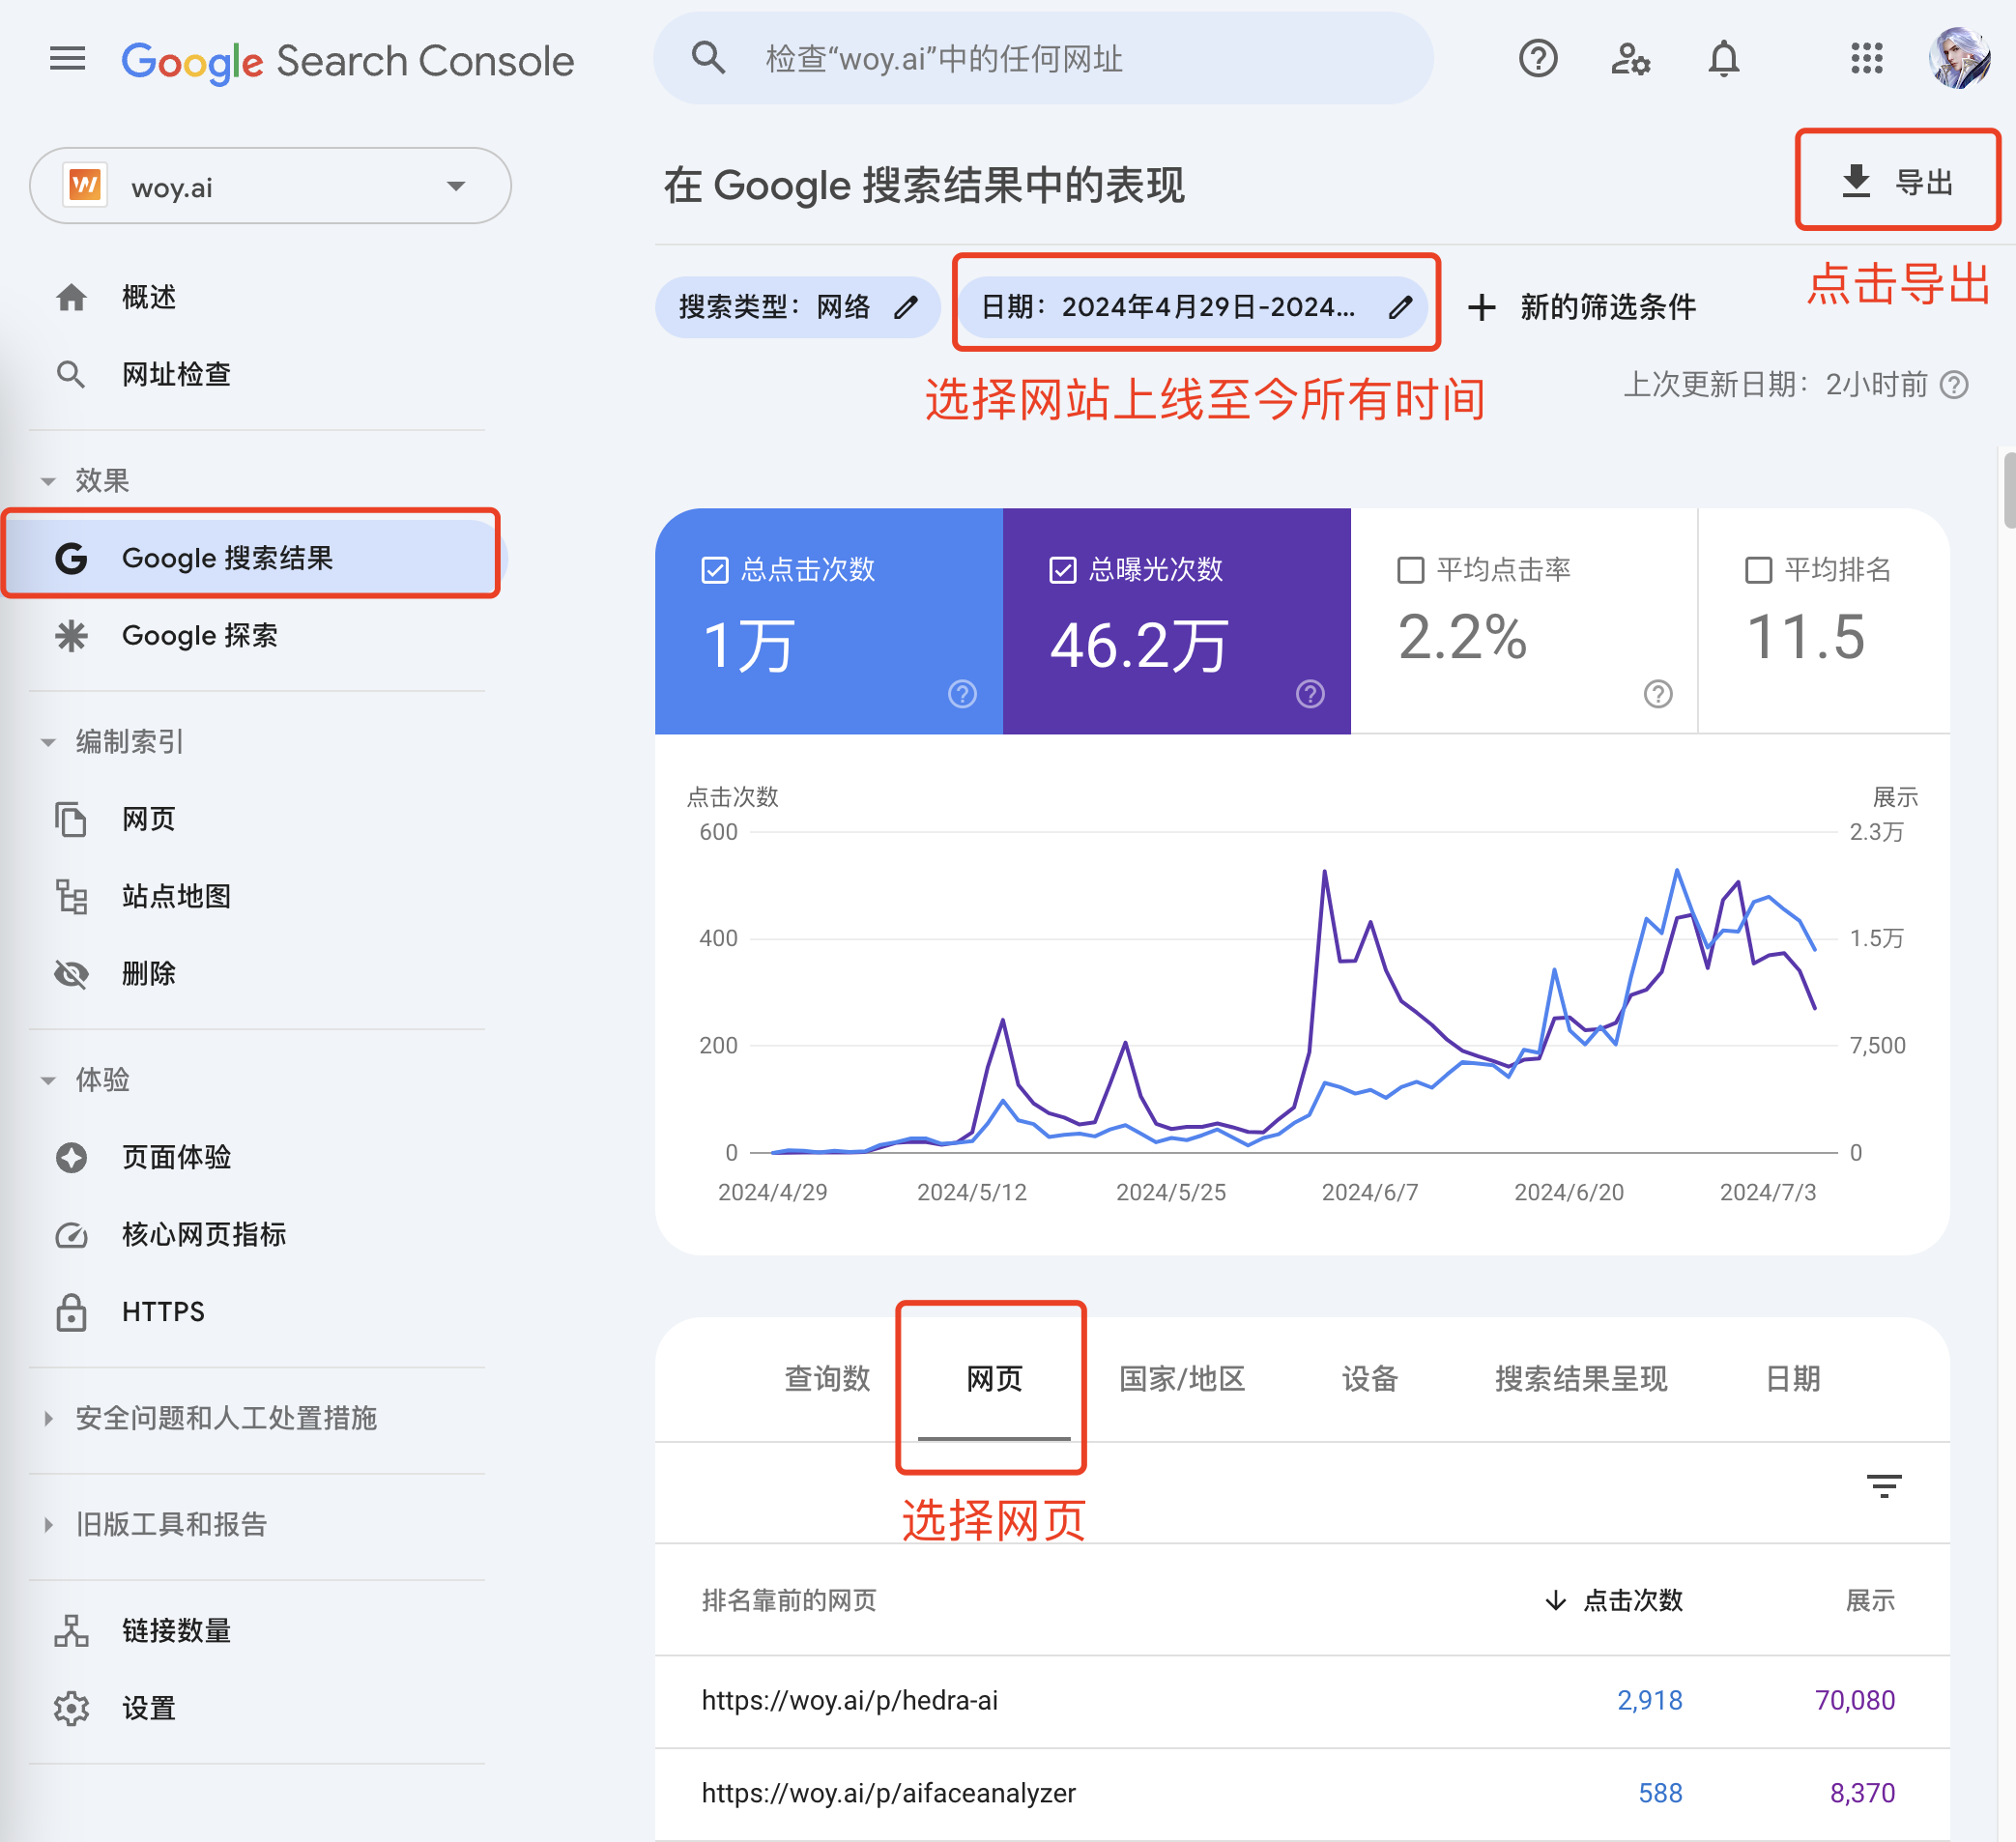The height and width of the screenshot is (1842, 2016).
Task: Open the hamburger main menu
Action: coord(67,59)
